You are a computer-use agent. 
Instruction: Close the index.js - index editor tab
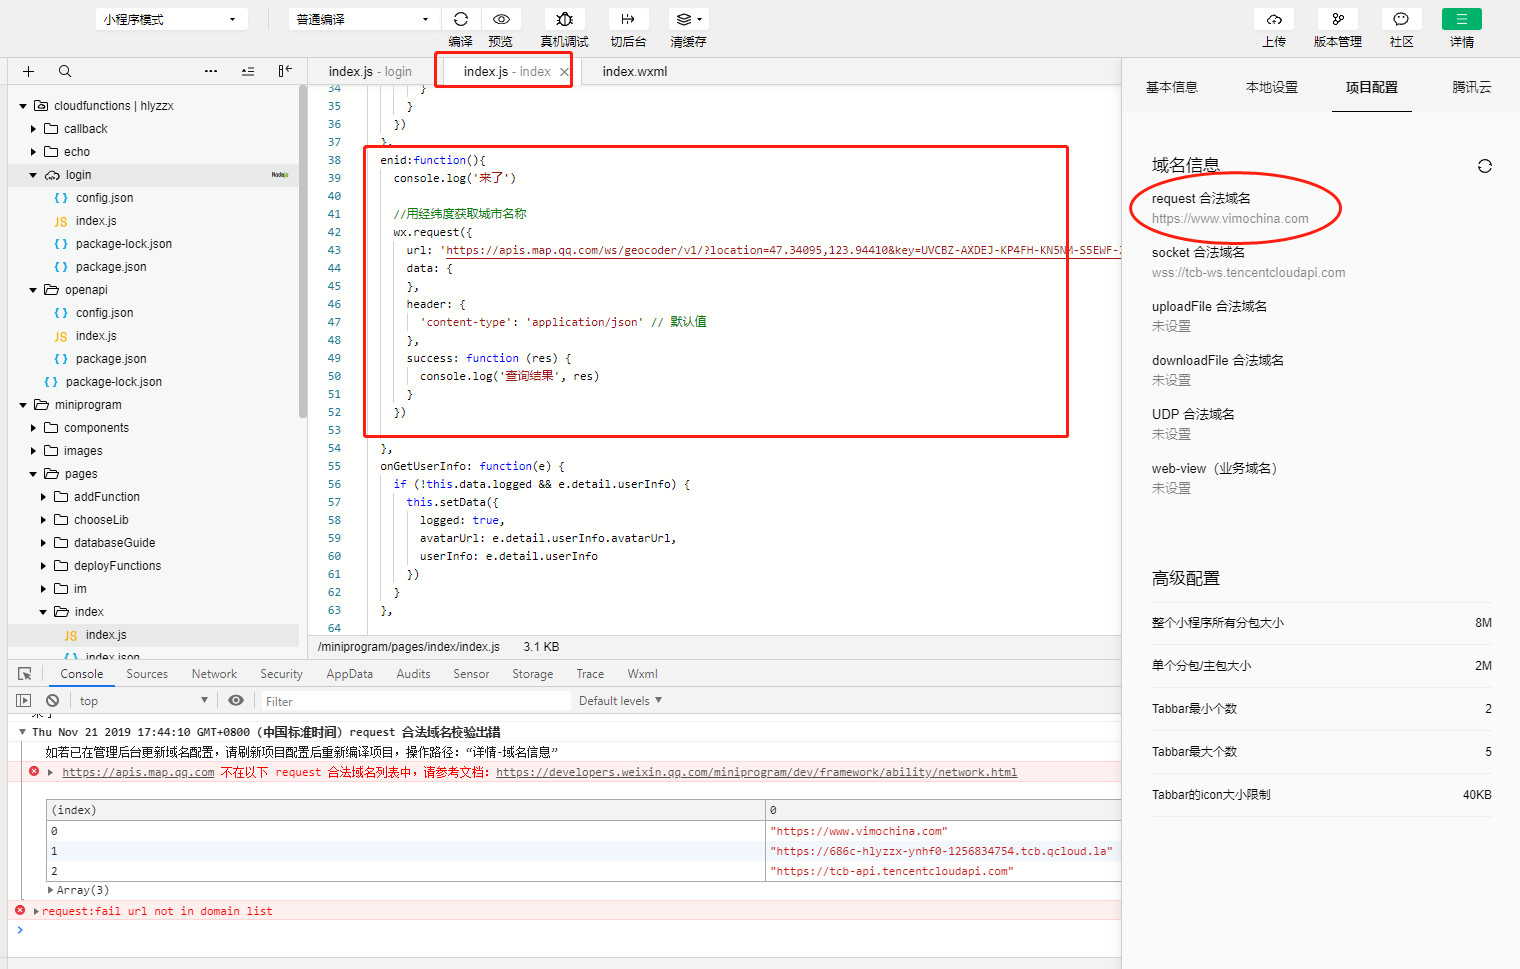[x=564, y=72]
